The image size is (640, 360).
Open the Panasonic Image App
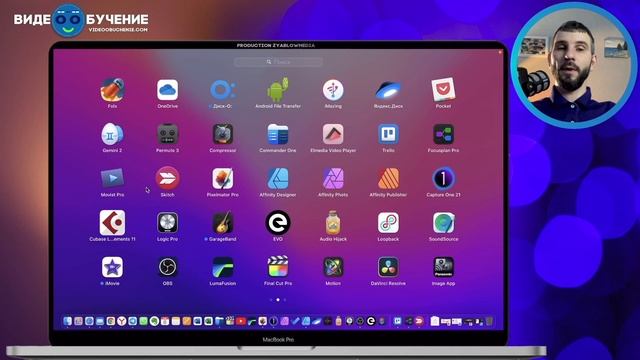[x=443, y=267]
